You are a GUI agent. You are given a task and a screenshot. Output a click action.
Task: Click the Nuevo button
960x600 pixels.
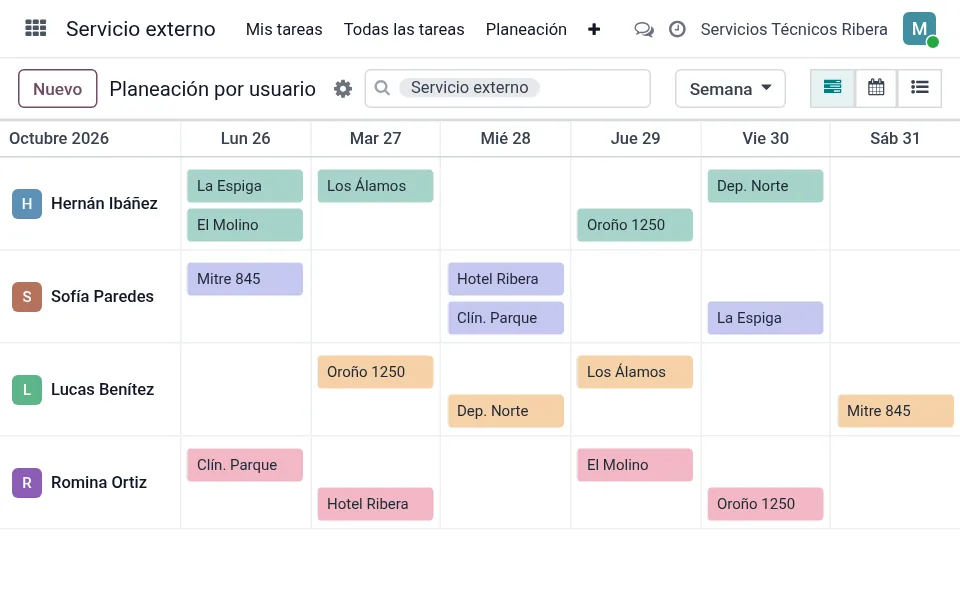(x=58, y=89)
